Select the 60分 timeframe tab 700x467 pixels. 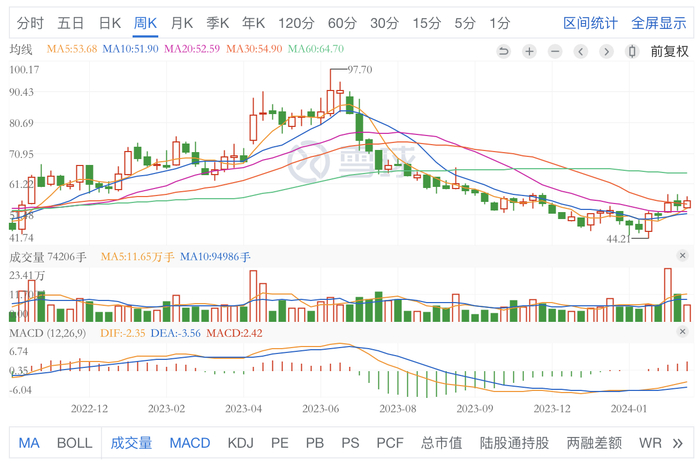pos(342,22)
